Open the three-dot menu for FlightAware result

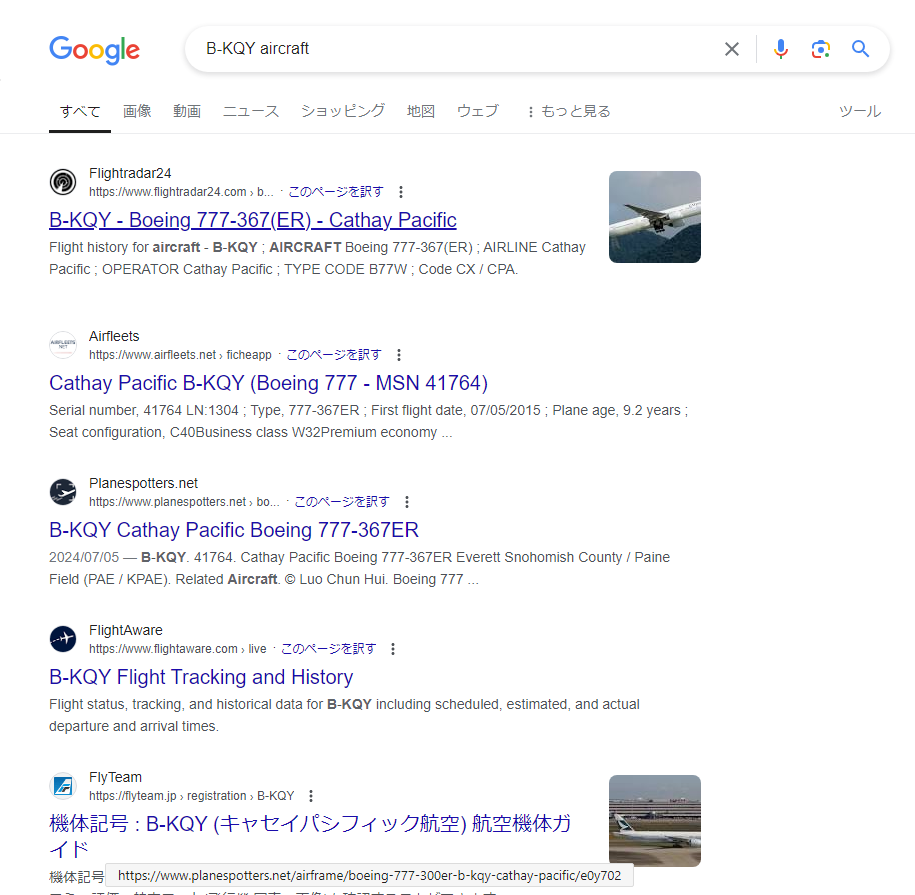click(x=393, y=649)
